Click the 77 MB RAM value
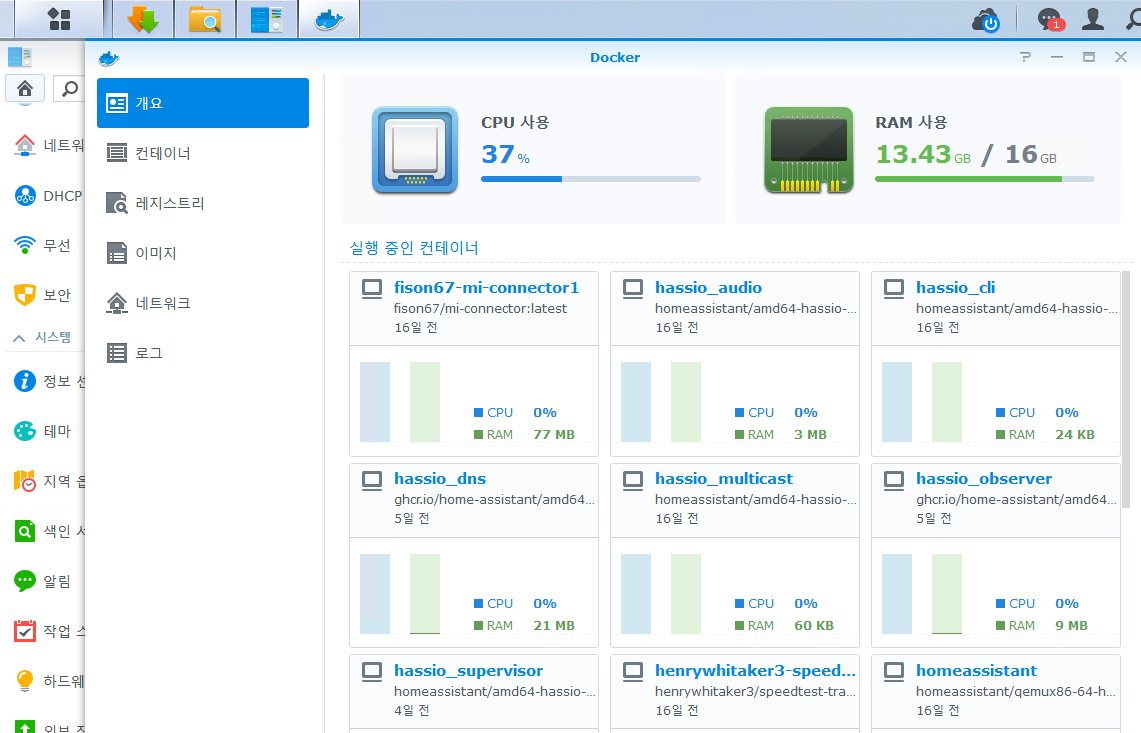 (x=554, y=435)
